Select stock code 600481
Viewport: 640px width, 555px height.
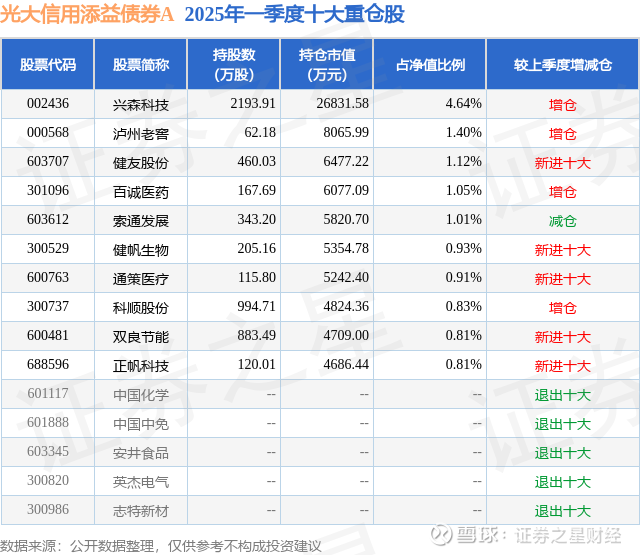click(x=48, y=335)
